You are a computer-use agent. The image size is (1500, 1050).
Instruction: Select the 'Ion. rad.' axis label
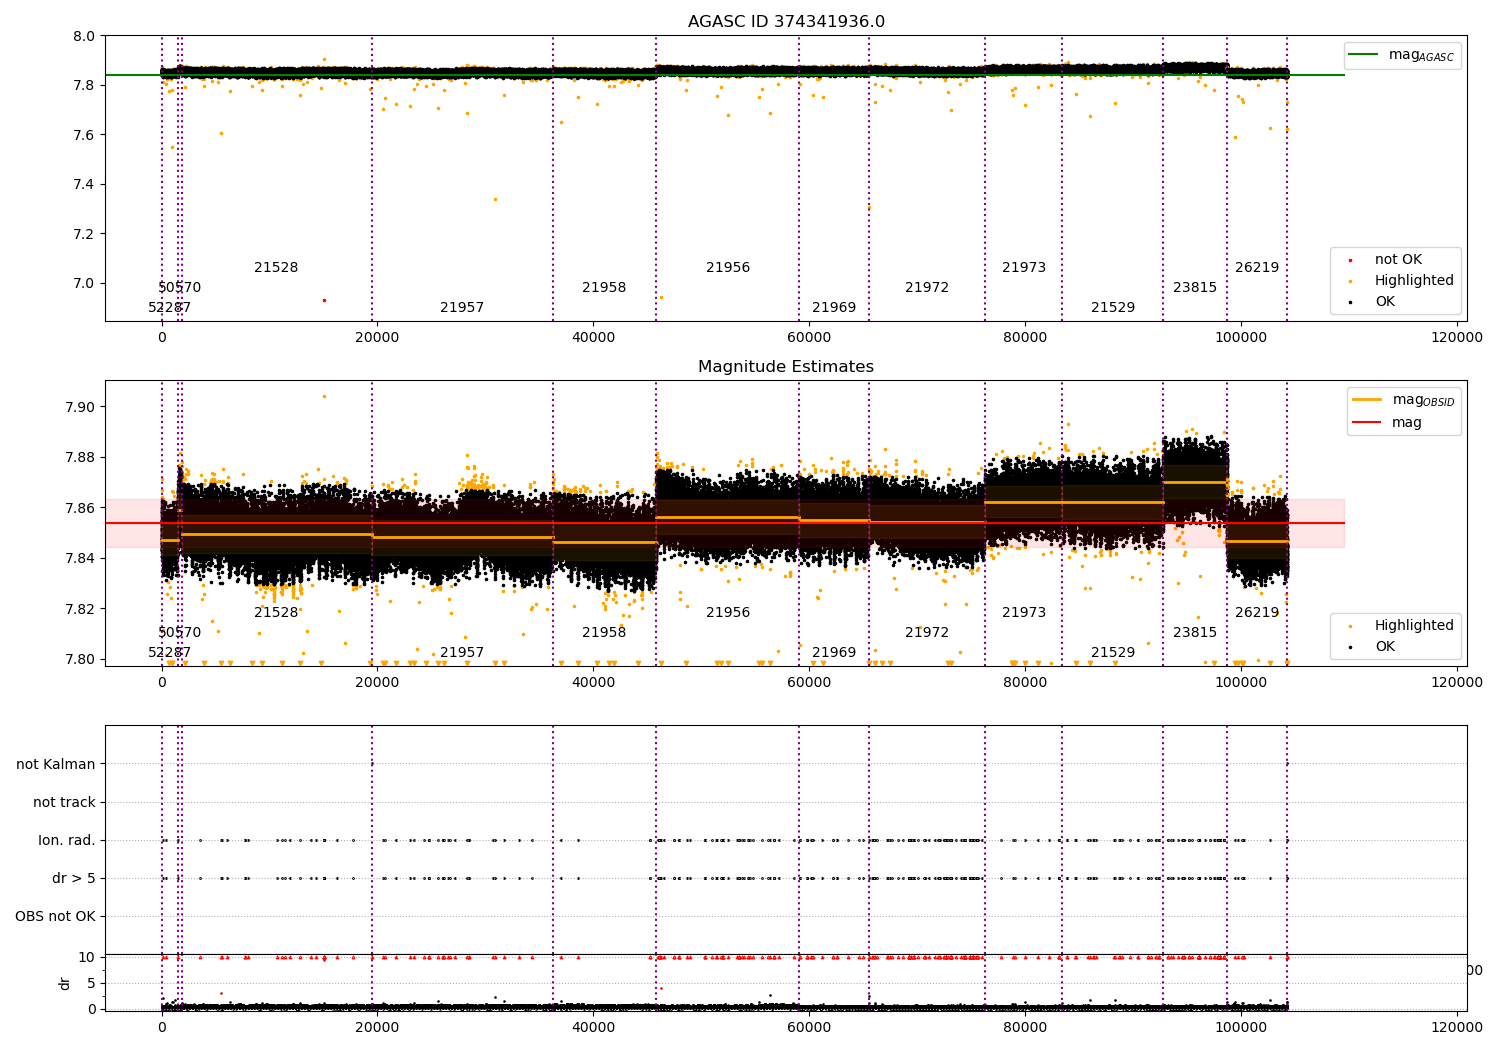[67, 840]
